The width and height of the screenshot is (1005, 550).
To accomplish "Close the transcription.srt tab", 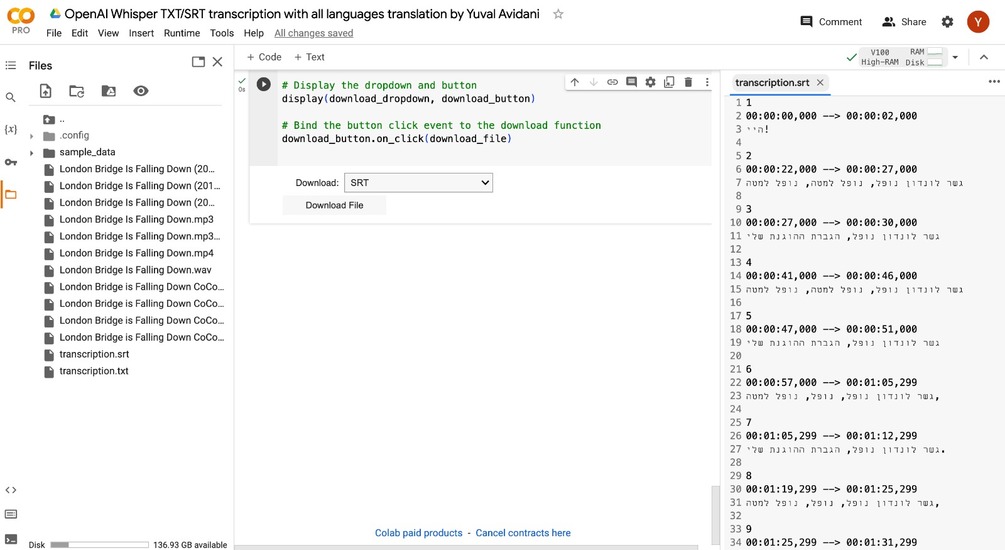I will click(820, 83).
